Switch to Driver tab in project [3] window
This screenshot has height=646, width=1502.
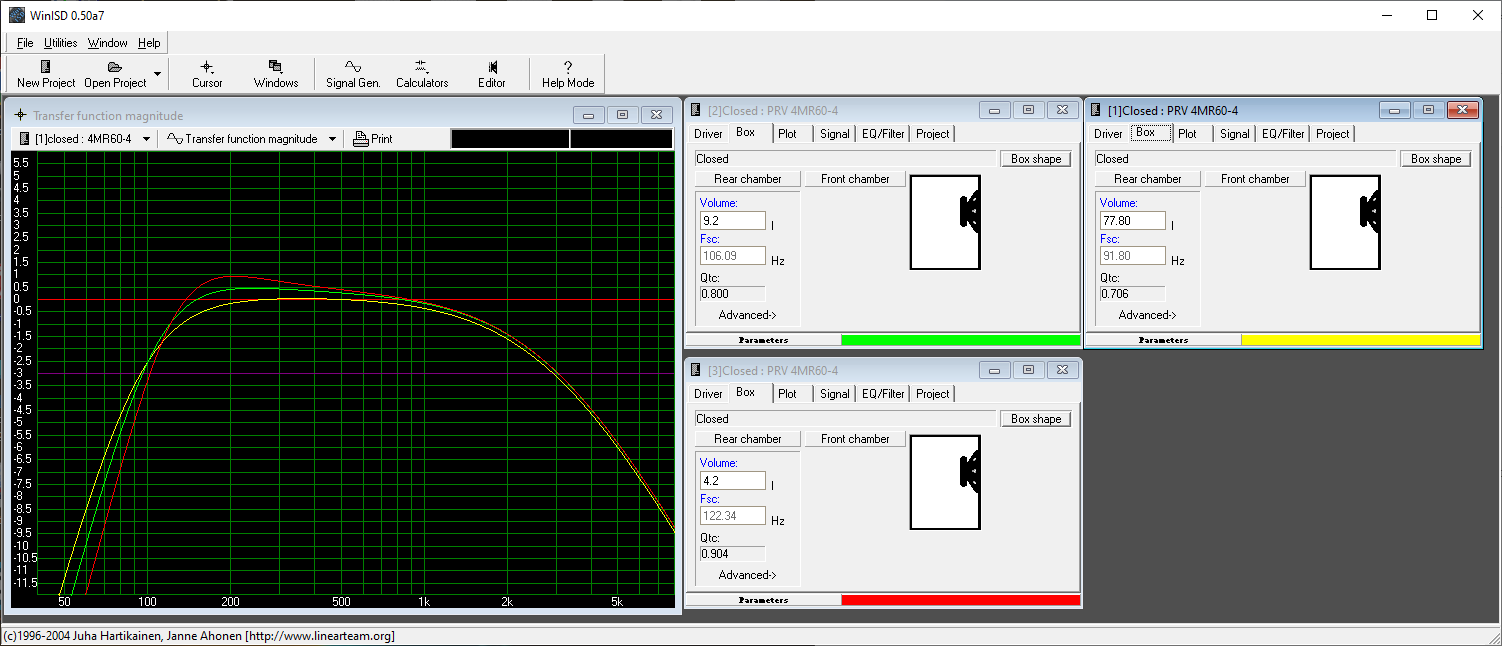click(708, 394)
